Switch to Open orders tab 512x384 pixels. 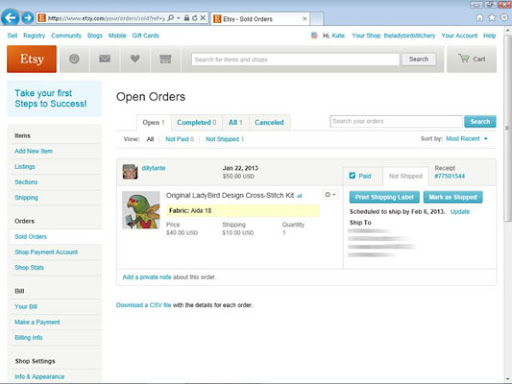click(154, 122)
